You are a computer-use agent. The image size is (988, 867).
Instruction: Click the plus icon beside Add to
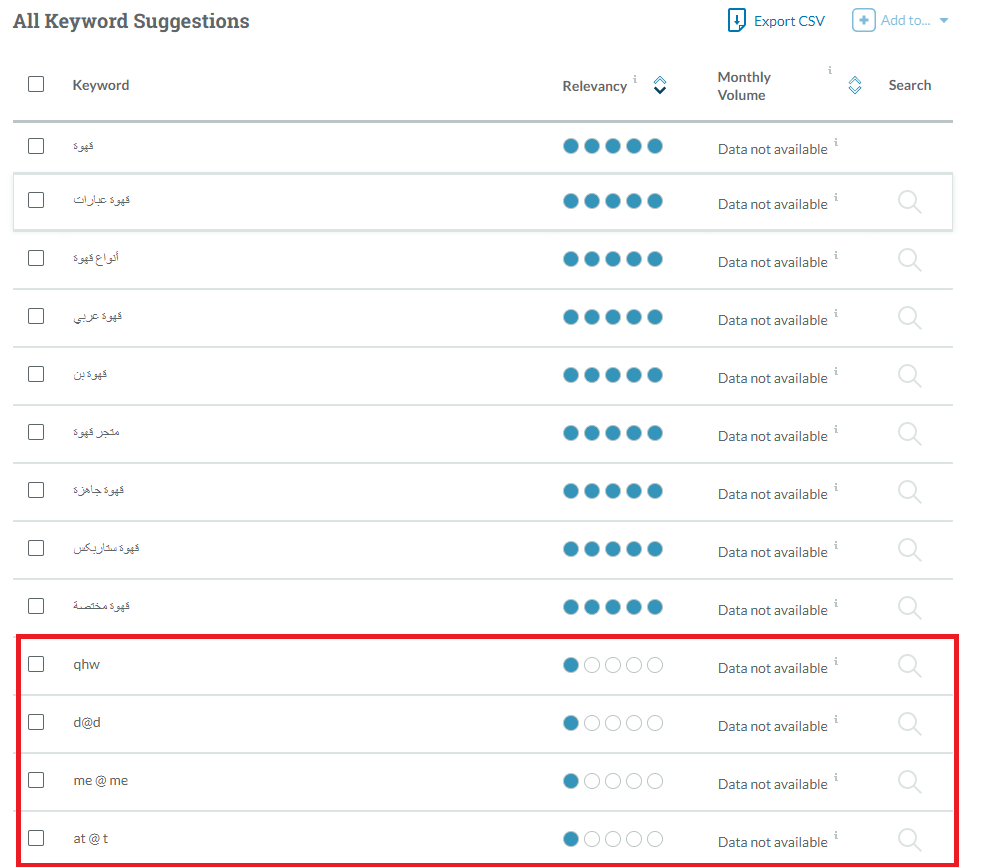point(863,20)
